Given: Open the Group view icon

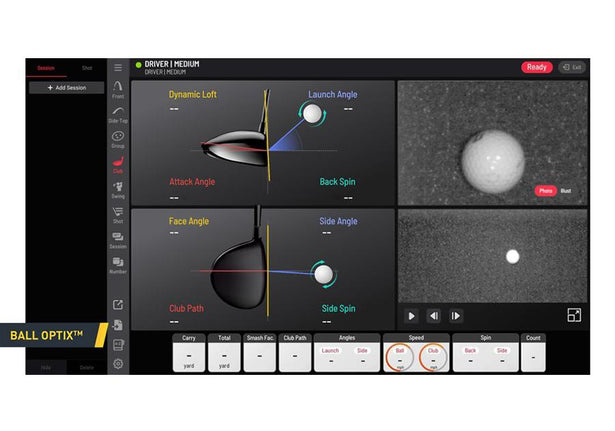Looking at the screenshot, I should point(118,139).
